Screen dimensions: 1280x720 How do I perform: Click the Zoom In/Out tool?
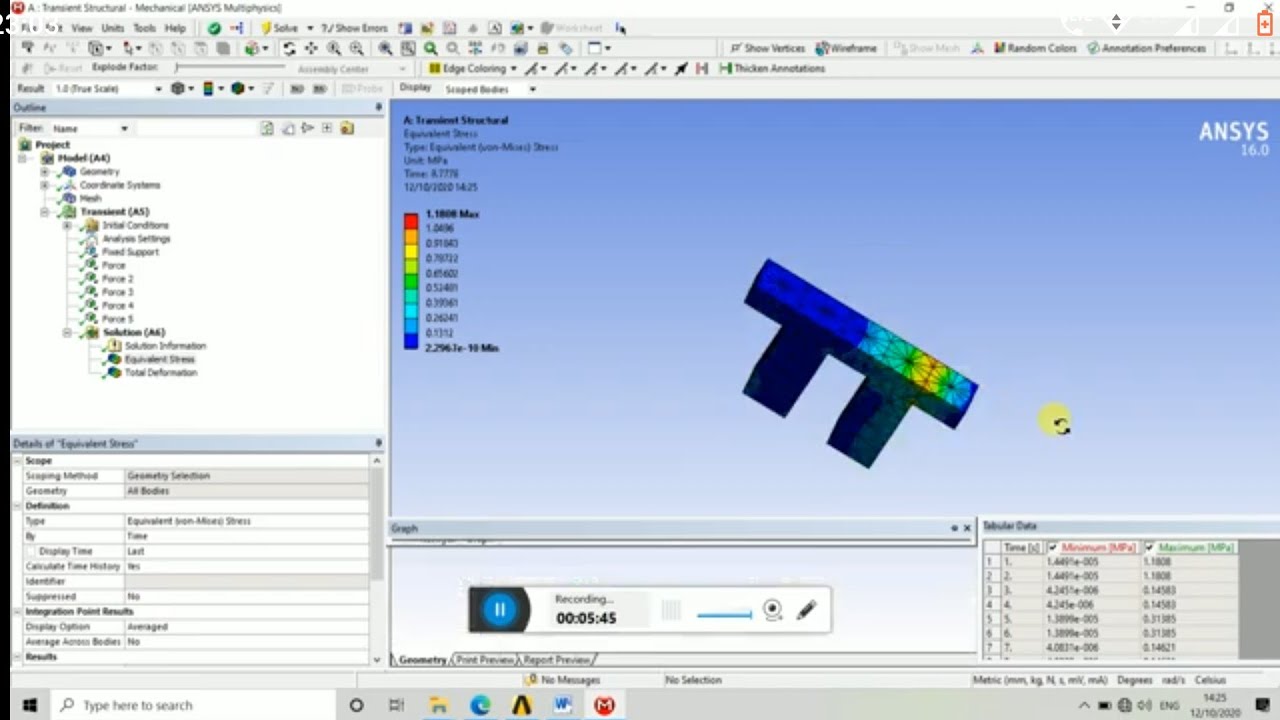[x=333, y=48]
